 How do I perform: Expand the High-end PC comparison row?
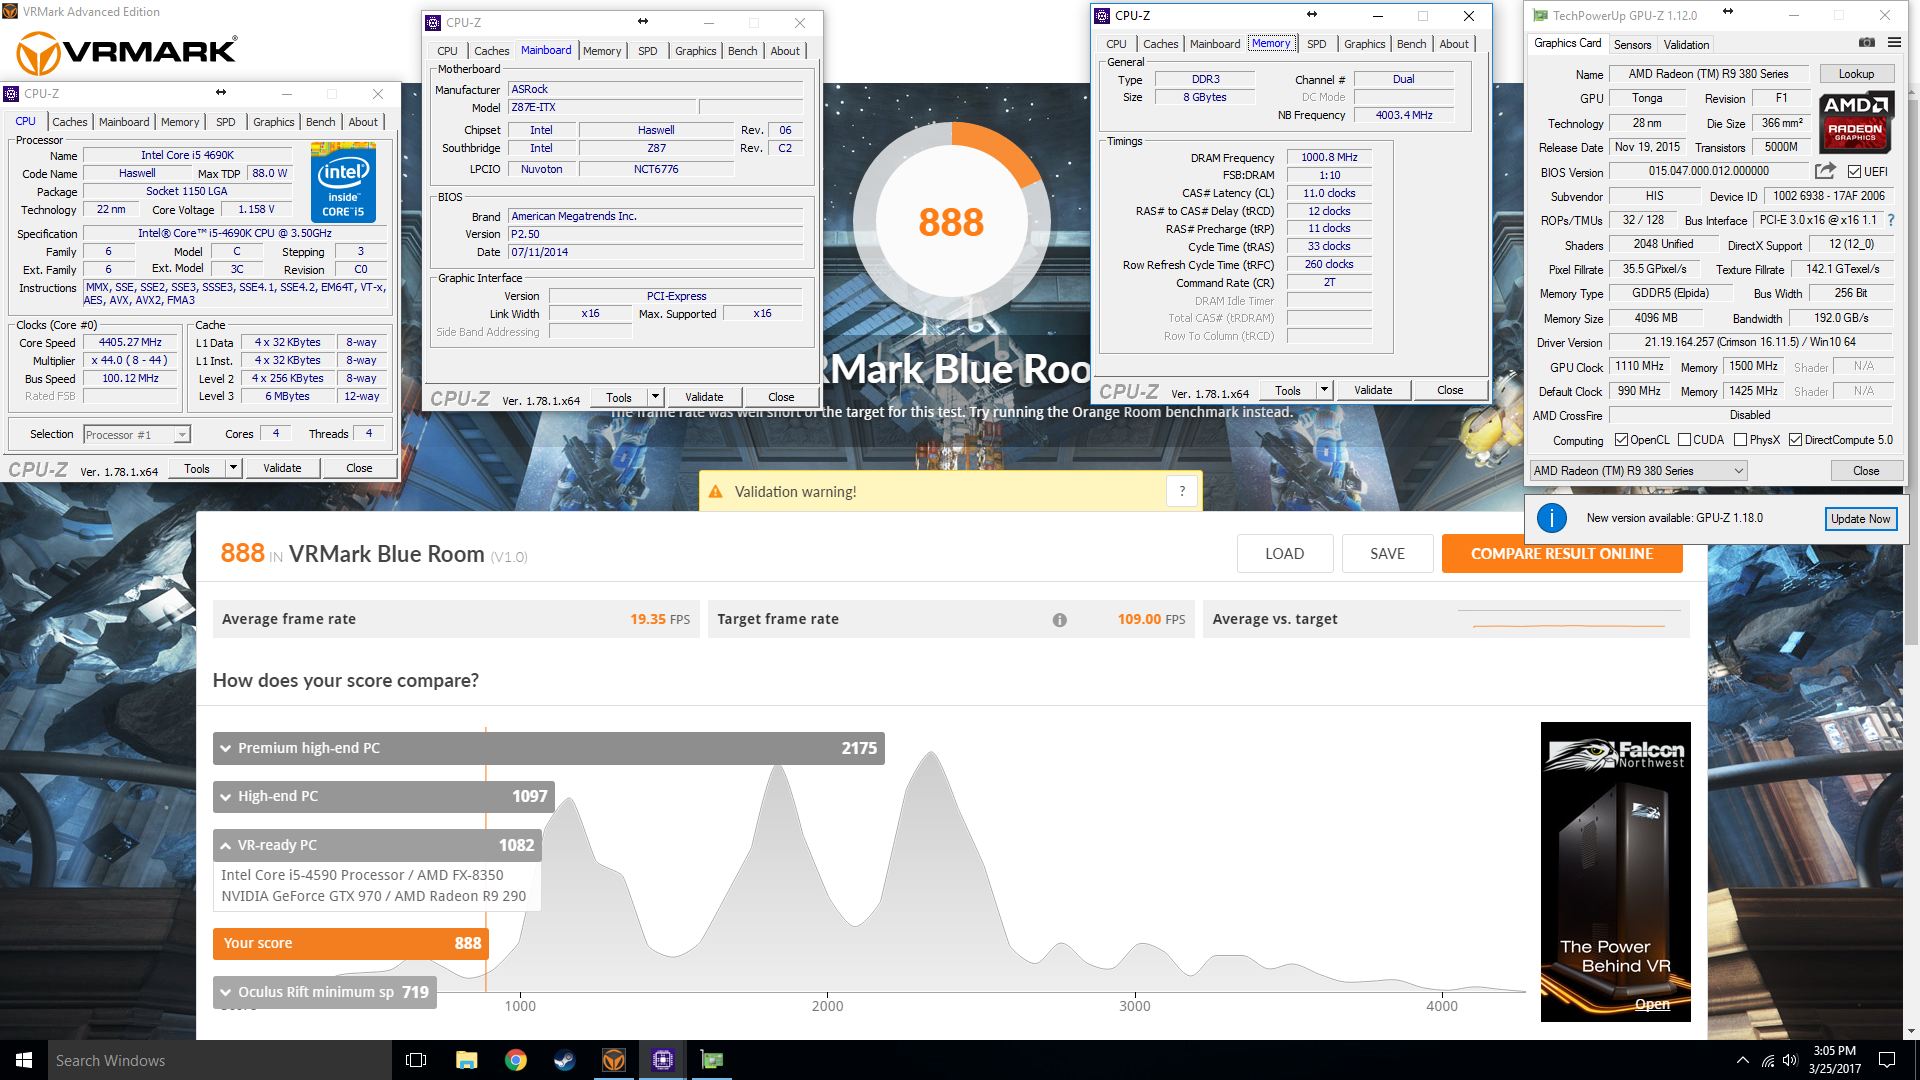coord(383,796)
